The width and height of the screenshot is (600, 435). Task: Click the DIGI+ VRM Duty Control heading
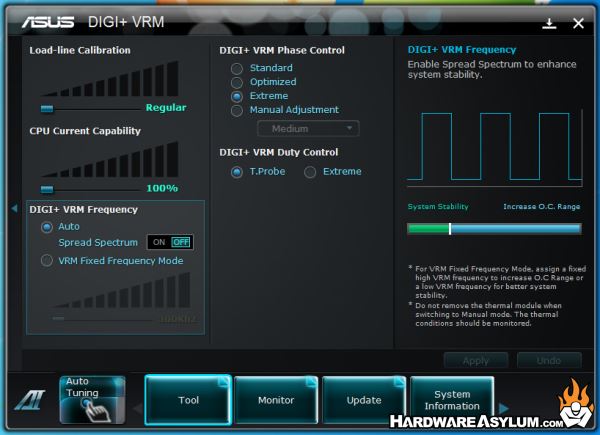[x=279, y=152]
